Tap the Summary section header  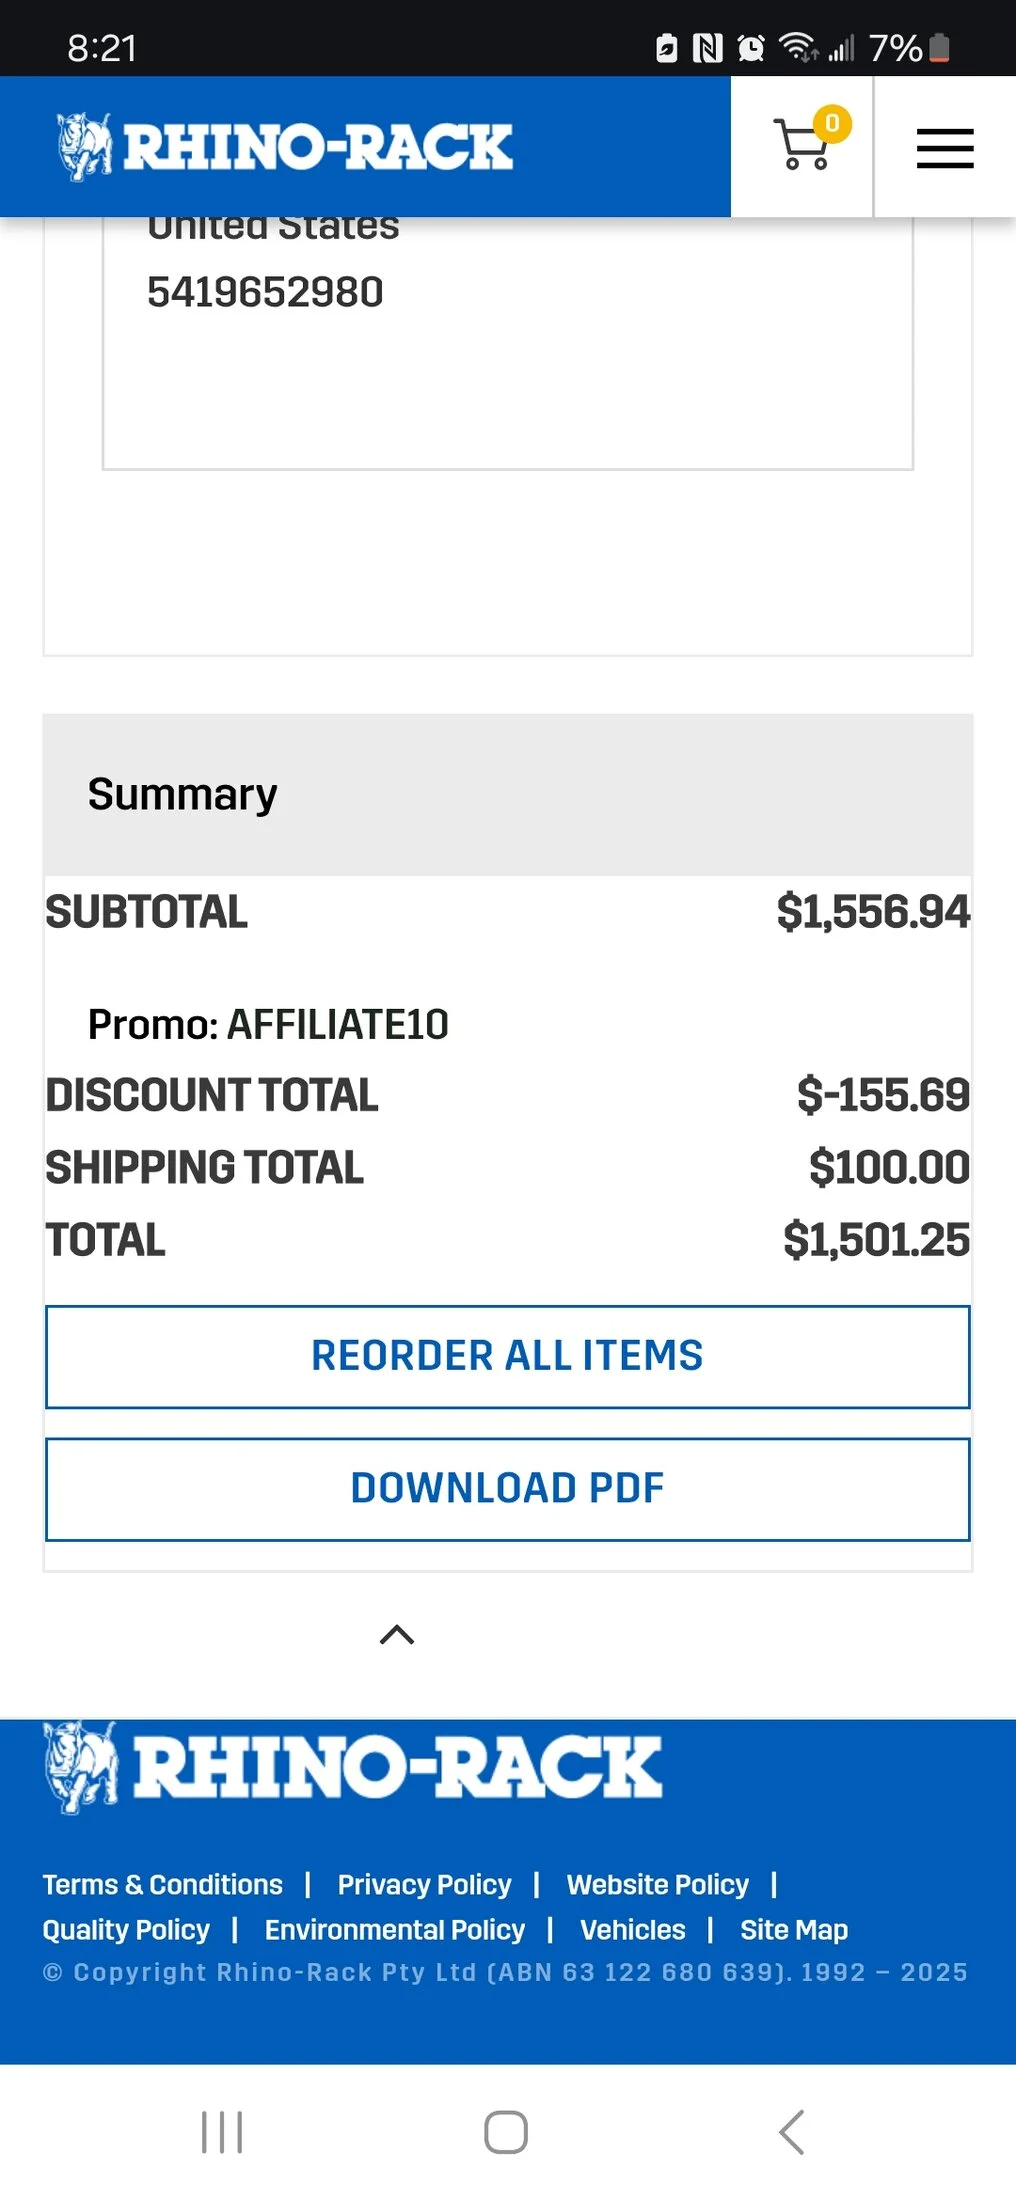[182, 794]
